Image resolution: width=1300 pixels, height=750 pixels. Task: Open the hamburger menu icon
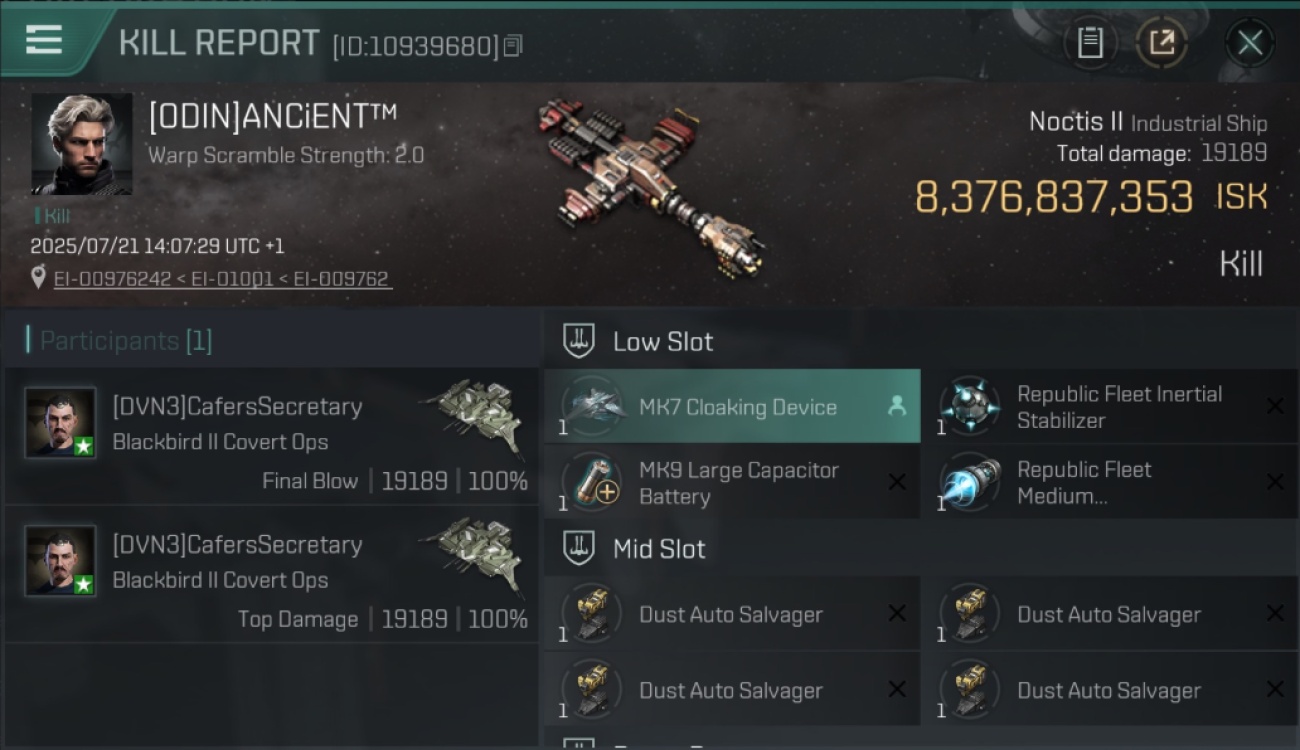point(44,41)
